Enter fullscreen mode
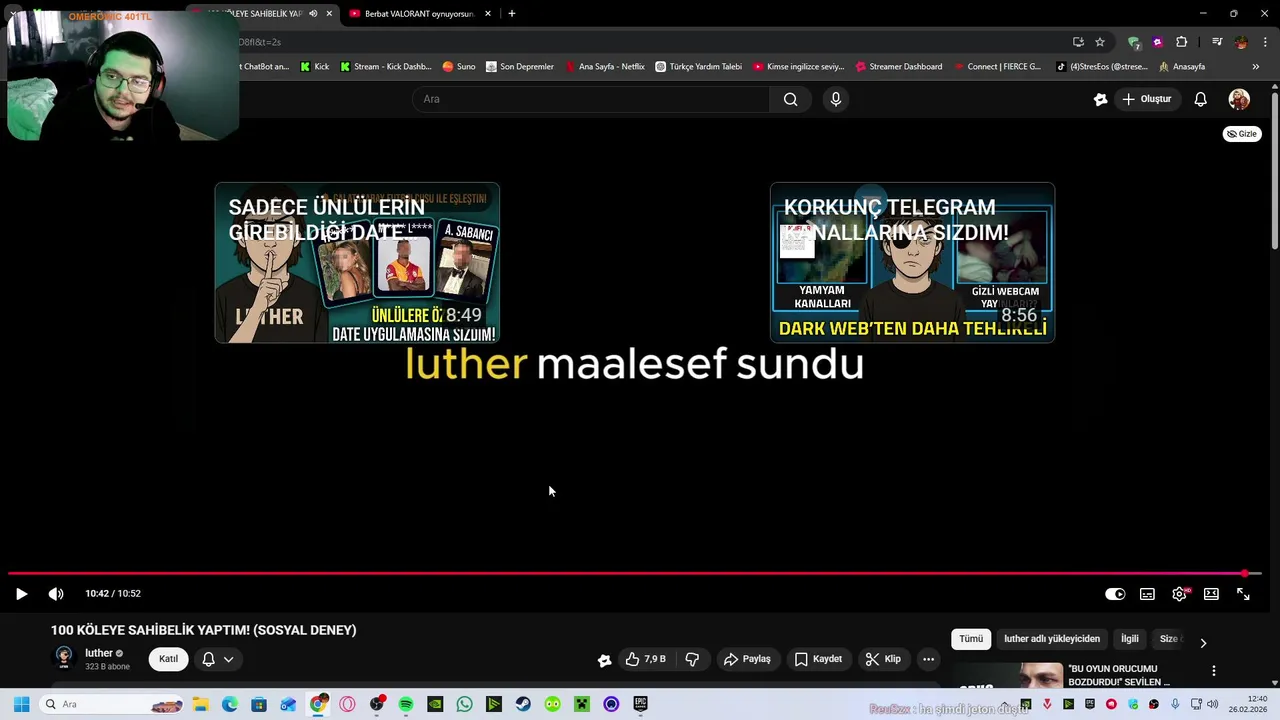 pos(1243,594)
